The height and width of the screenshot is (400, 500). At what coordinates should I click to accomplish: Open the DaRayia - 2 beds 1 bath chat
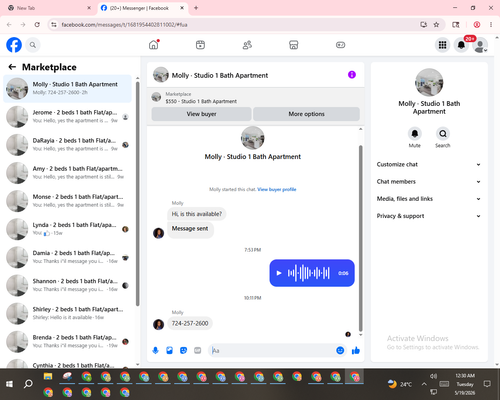click(67, 145)
